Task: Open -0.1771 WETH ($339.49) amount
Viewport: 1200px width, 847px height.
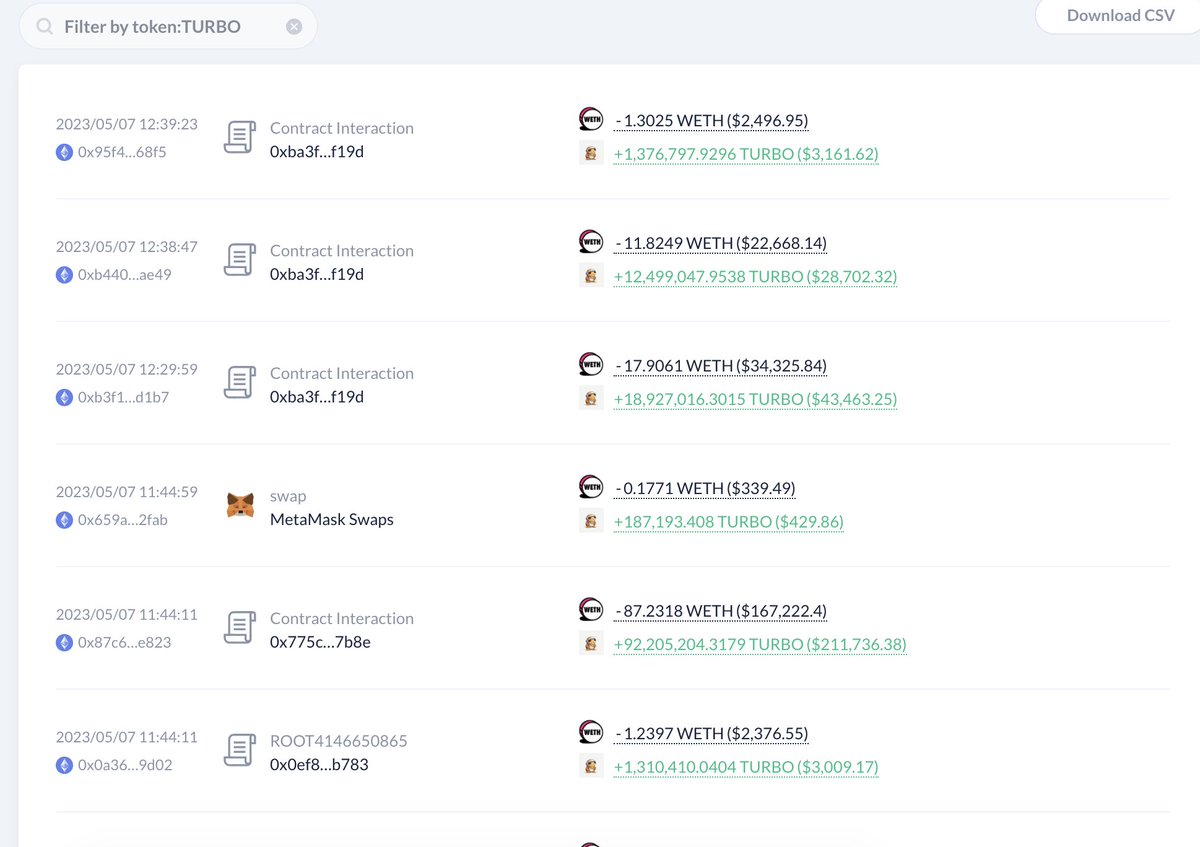Action: [705, 489]
